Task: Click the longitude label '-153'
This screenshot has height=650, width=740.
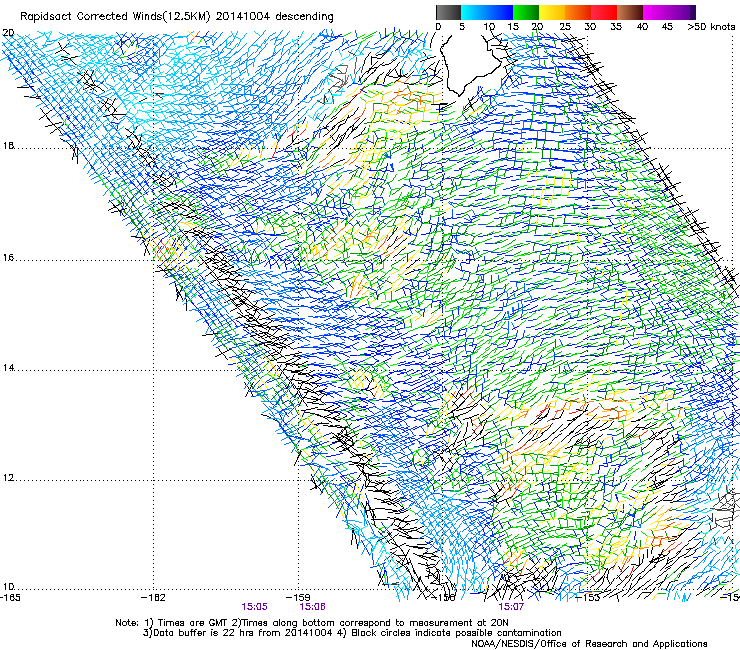Action: coord(588,598)
